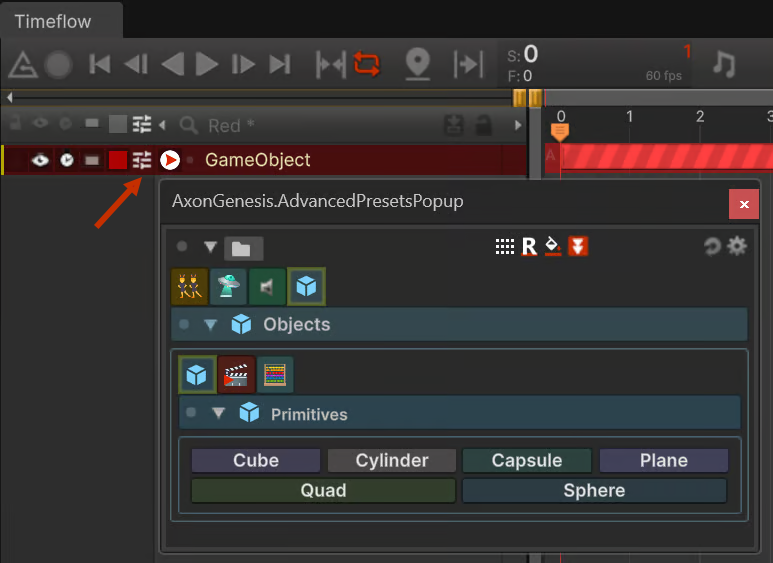Viewport: 773px width, 563px height.
Task: Jump to the last frame
Action: 280,64
